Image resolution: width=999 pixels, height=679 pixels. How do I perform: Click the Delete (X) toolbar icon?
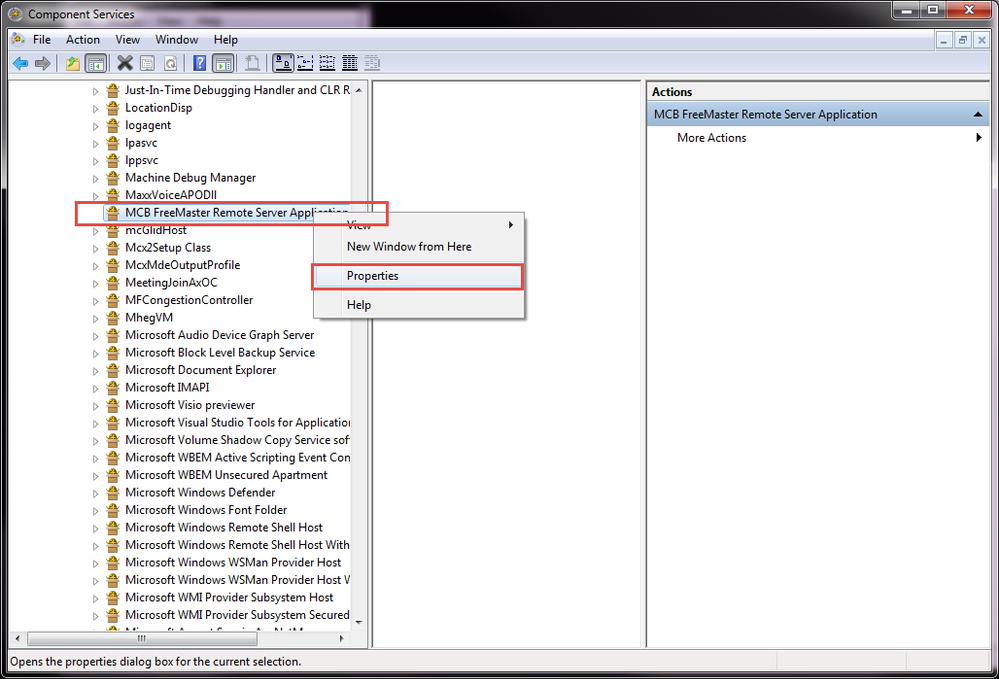pyautogui.click(x=124, y=62)
